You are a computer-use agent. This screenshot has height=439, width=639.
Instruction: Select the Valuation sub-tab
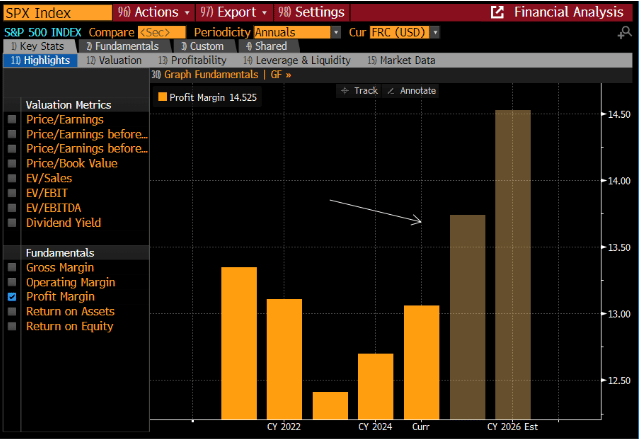tap(114, 60)
